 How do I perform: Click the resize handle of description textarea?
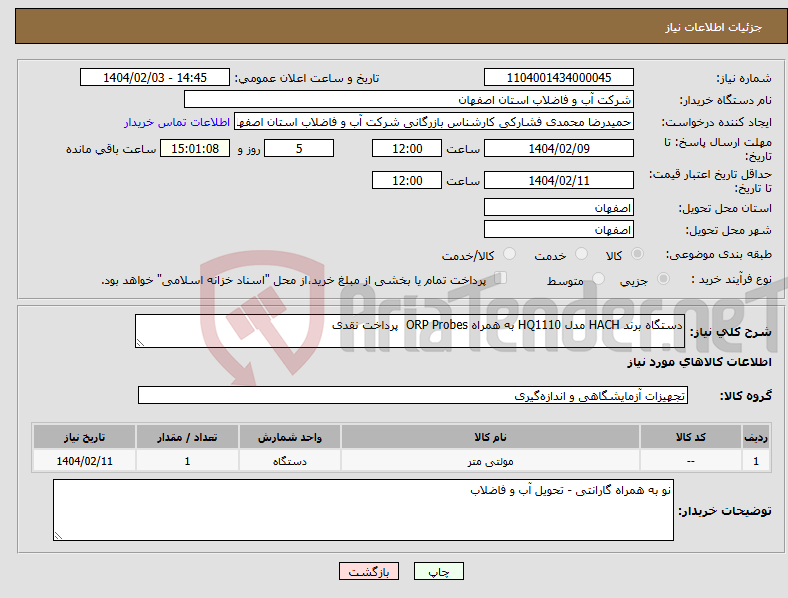click(x=140, y=343)
